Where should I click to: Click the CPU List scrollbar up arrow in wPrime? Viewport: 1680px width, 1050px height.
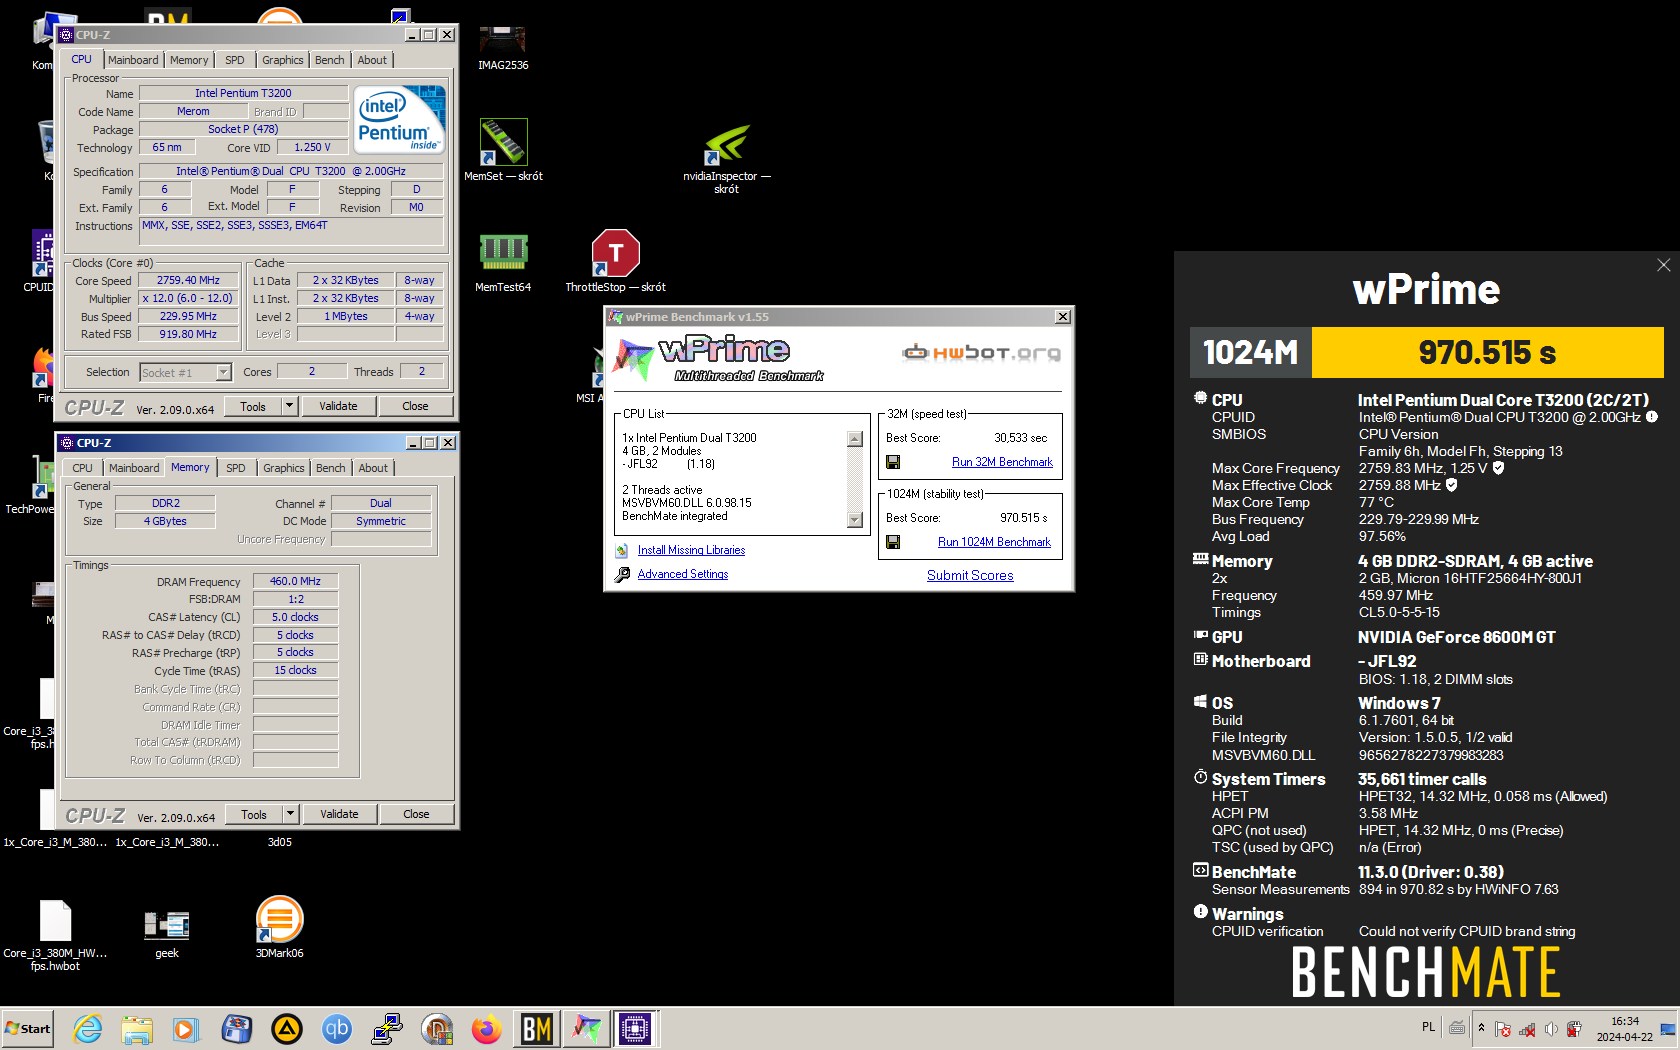tap(854, 439)
